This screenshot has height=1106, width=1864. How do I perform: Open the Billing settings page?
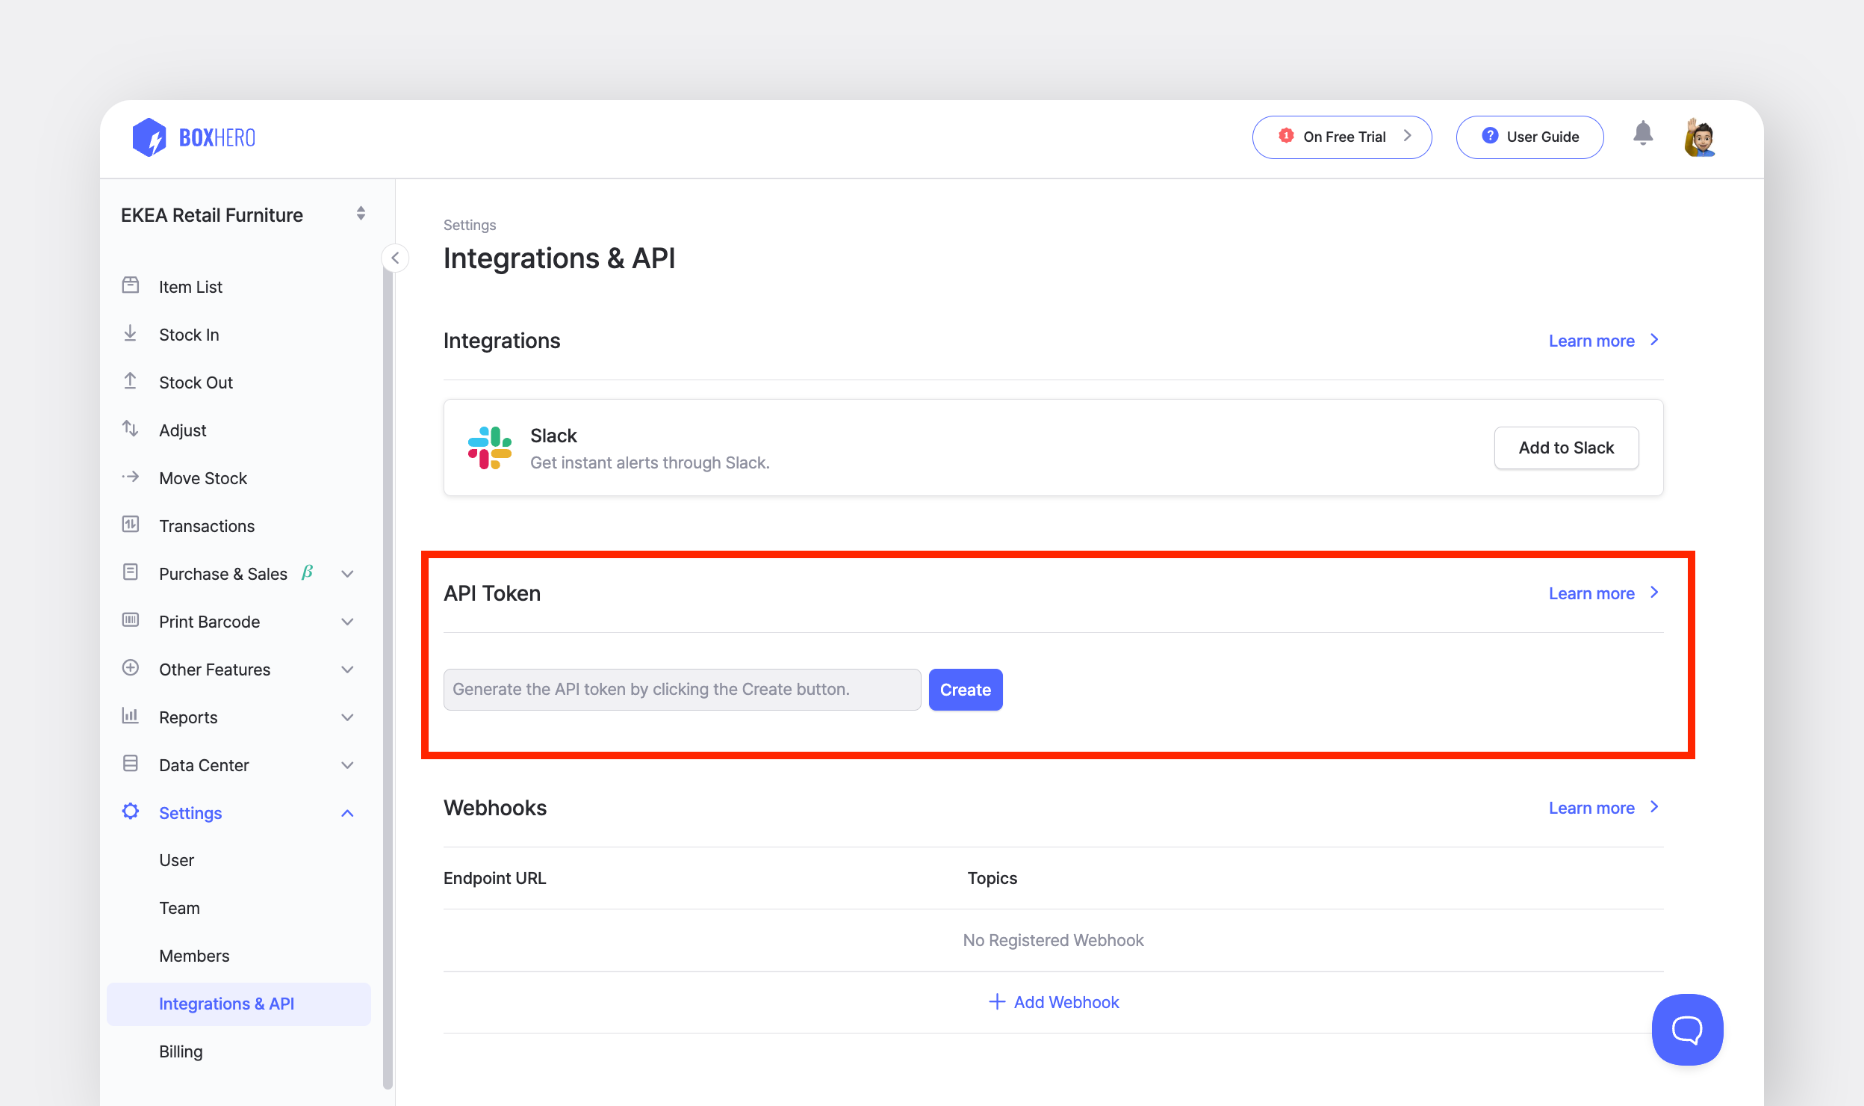[x=181, y=1051]
